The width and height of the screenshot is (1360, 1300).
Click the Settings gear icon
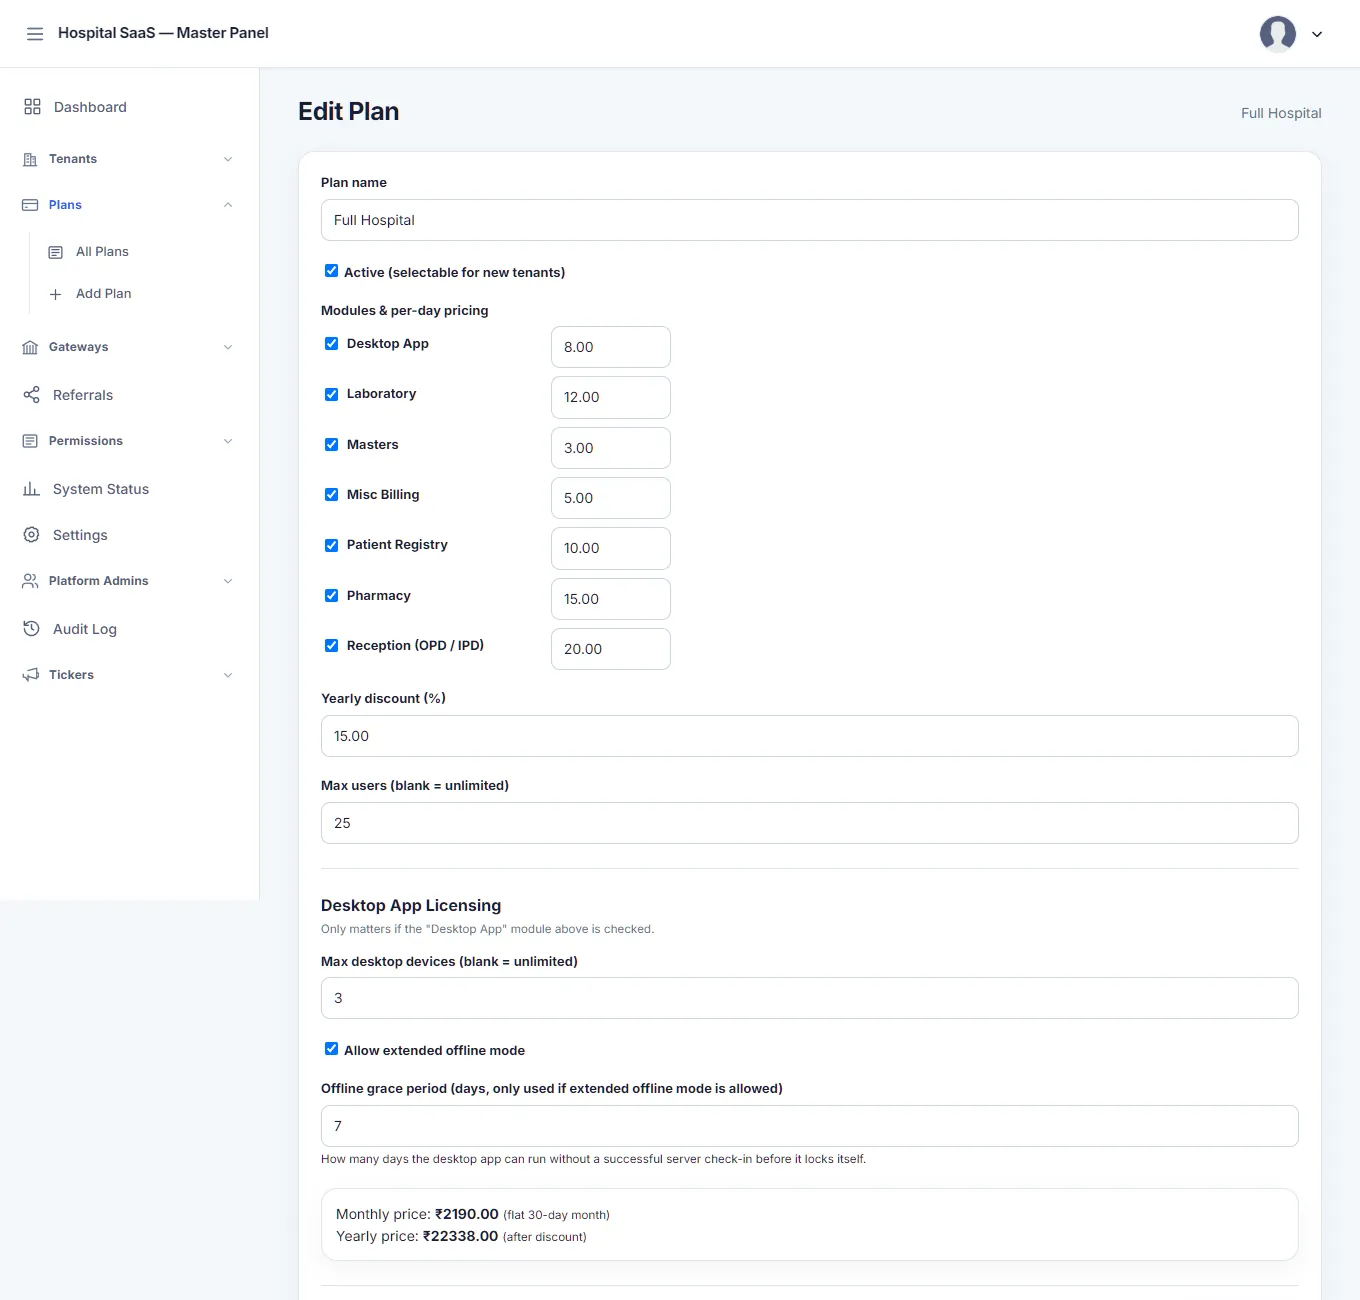(32, 535)
